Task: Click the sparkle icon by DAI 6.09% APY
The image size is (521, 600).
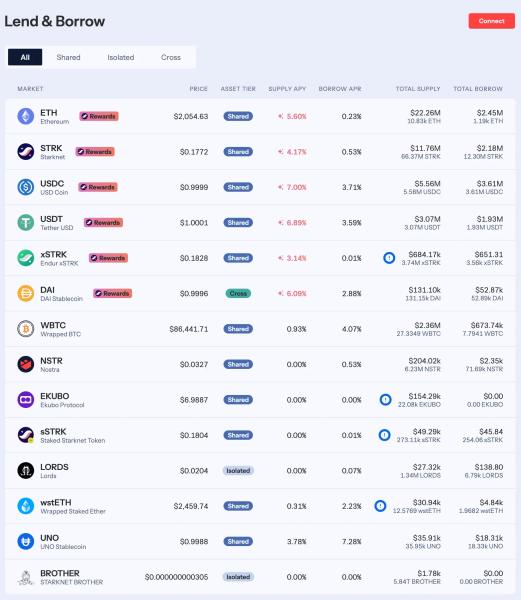Action: point(280,293)
